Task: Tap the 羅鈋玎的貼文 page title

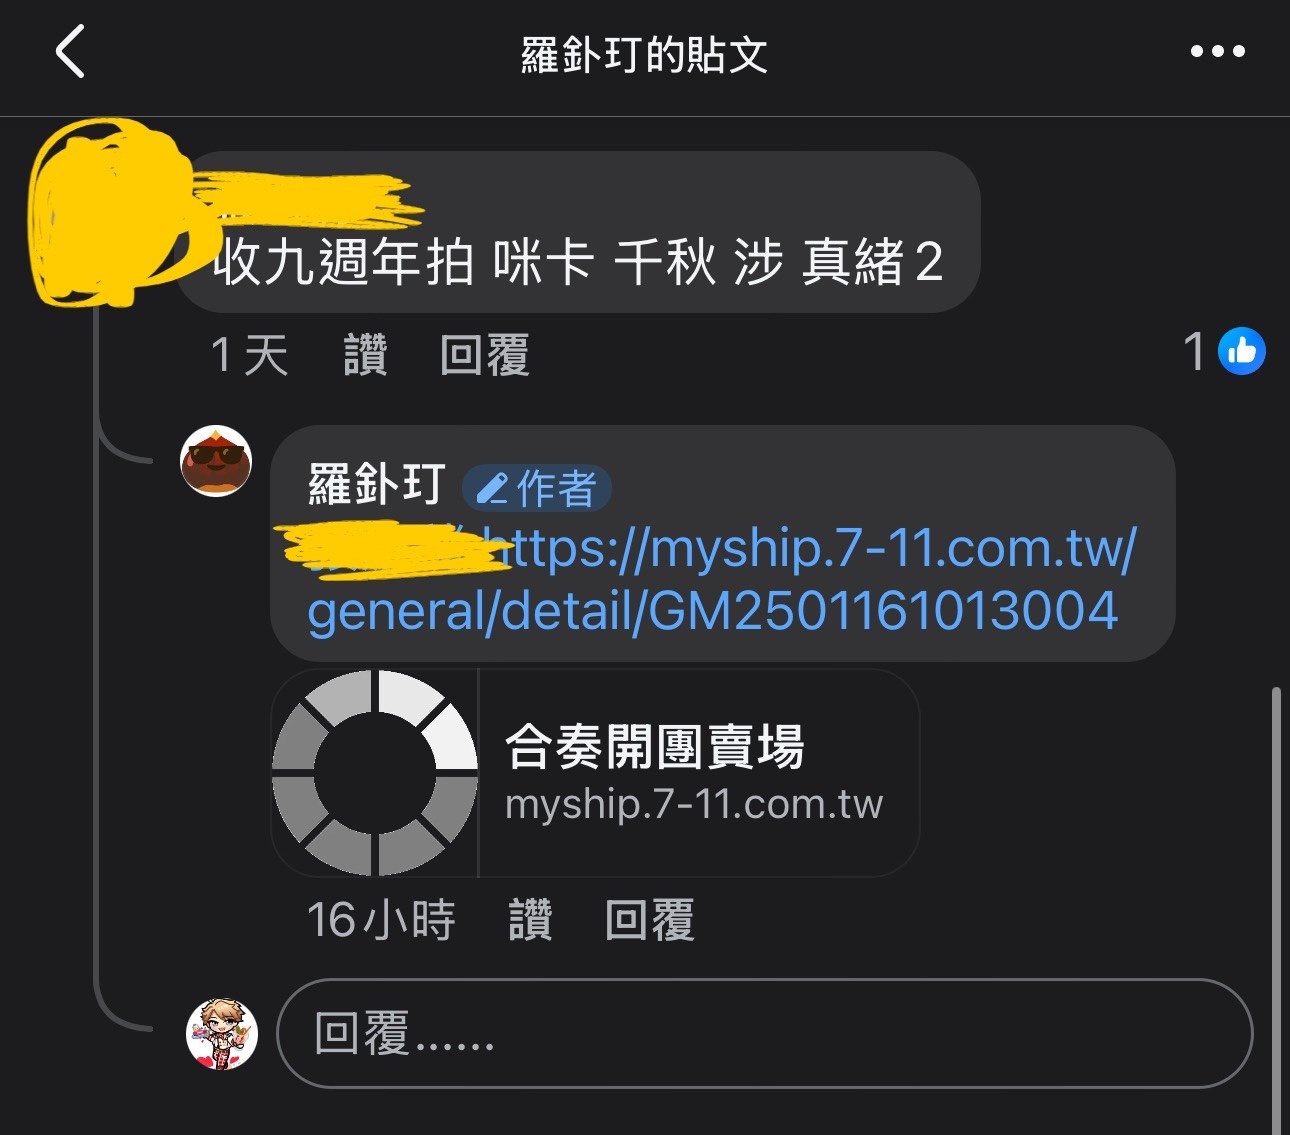Action: tap(645, 55)
